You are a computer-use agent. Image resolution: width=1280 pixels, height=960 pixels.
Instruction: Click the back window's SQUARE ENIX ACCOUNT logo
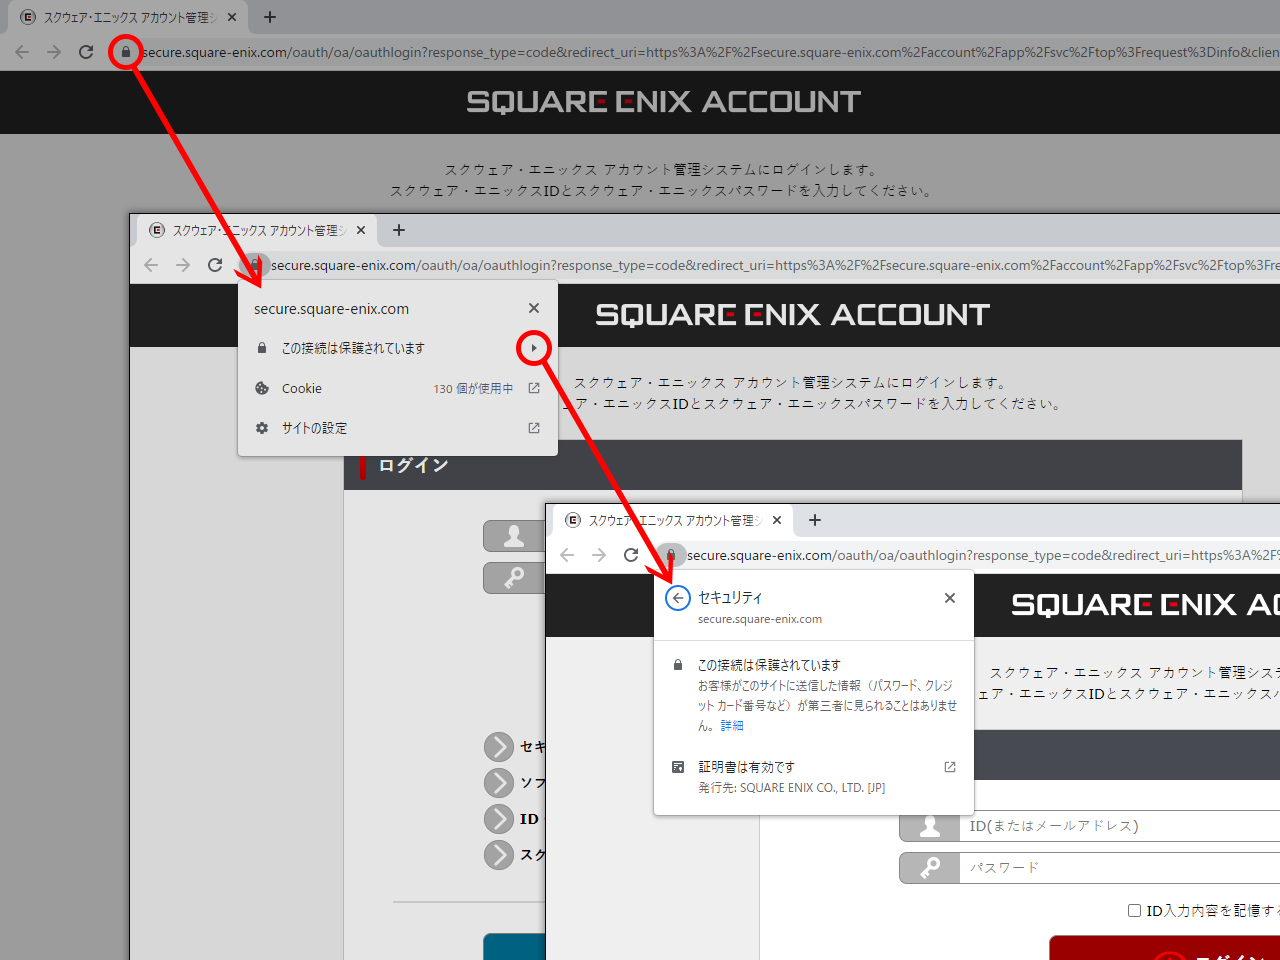(x=663, y=102)
